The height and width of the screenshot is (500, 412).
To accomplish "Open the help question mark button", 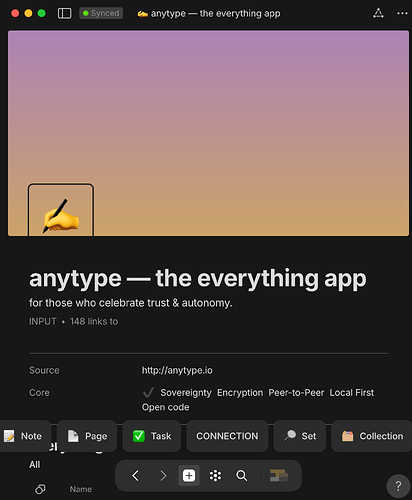I will [398, 486].
